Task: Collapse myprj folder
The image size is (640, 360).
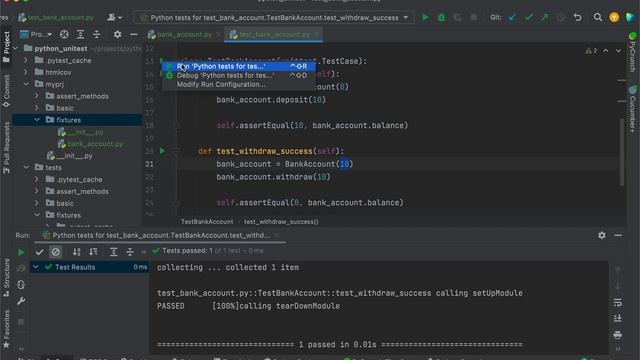Action: click(x=26, y=84)
